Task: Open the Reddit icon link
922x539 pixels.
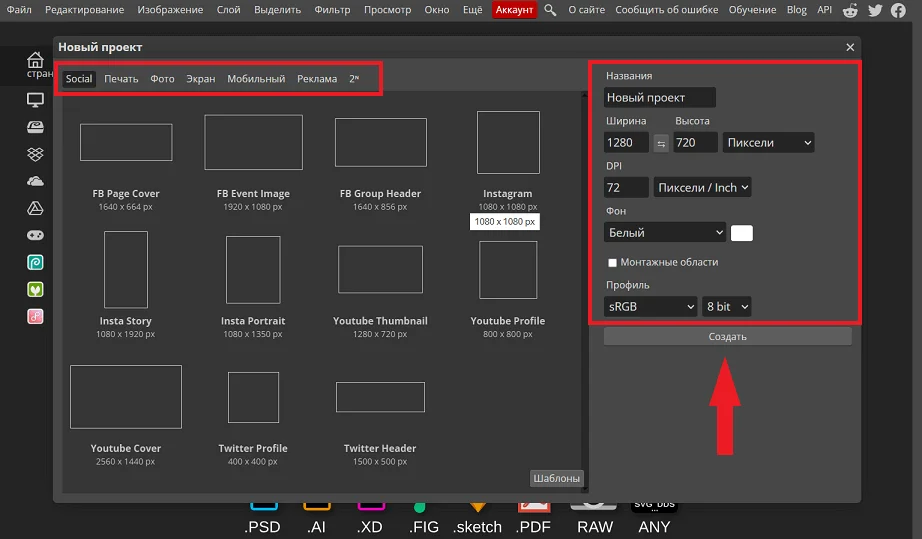Action: (x=850, y=10)
